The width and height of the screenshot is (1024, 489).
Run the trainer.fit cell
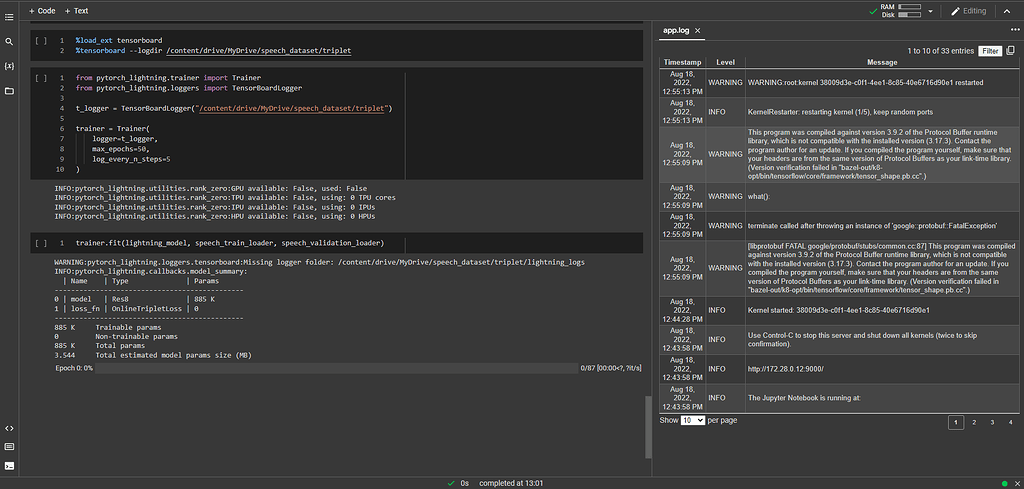pyautogui.click(x=41, y=243)
